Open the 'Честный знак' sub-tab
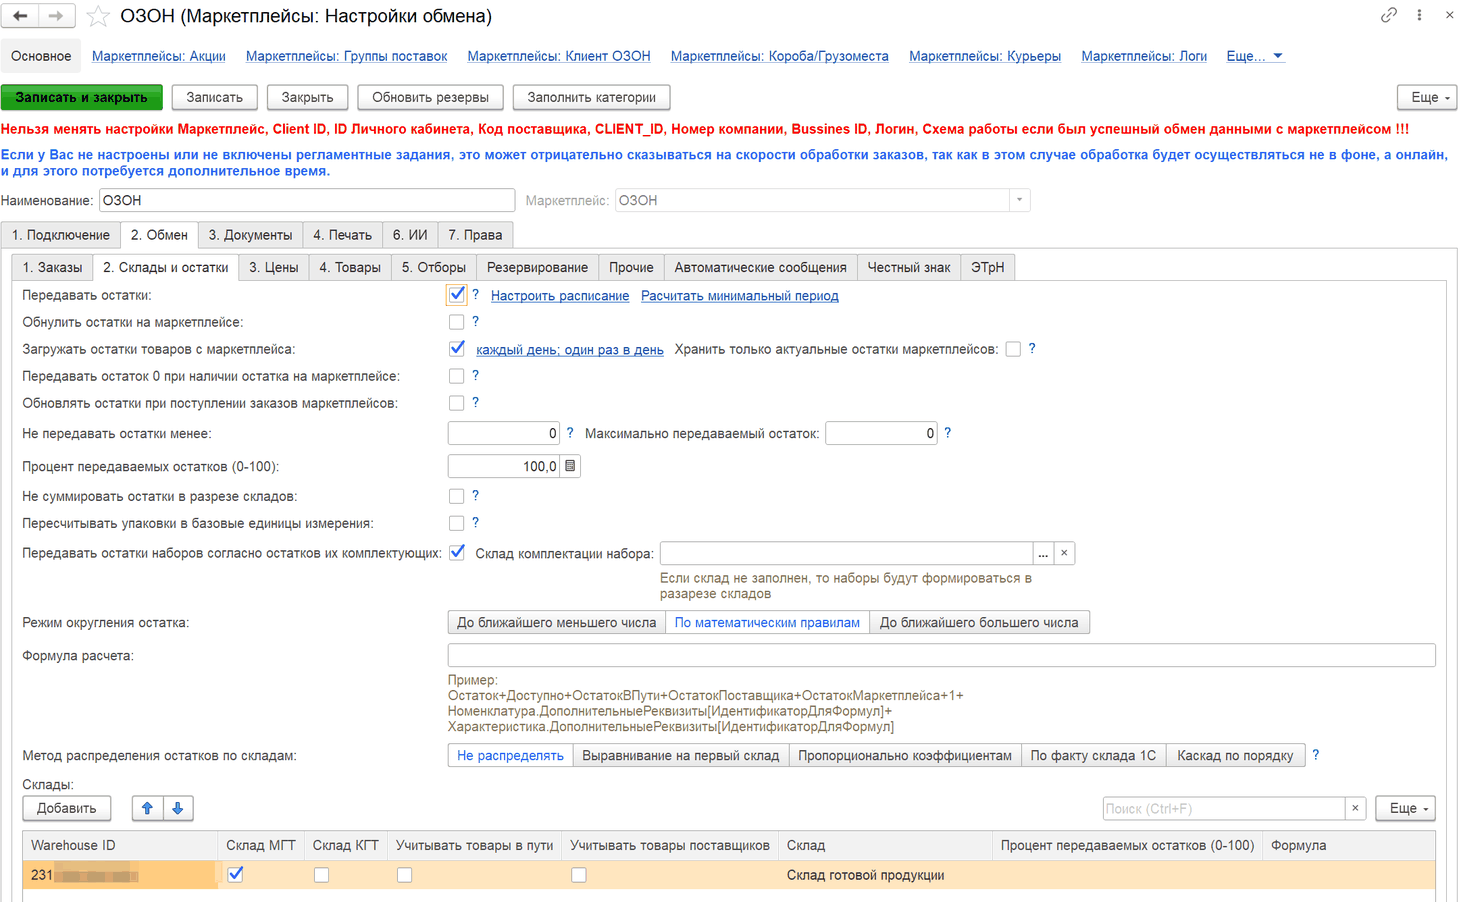The width and height of the screenshot is (1461, 902). [909, 267]
